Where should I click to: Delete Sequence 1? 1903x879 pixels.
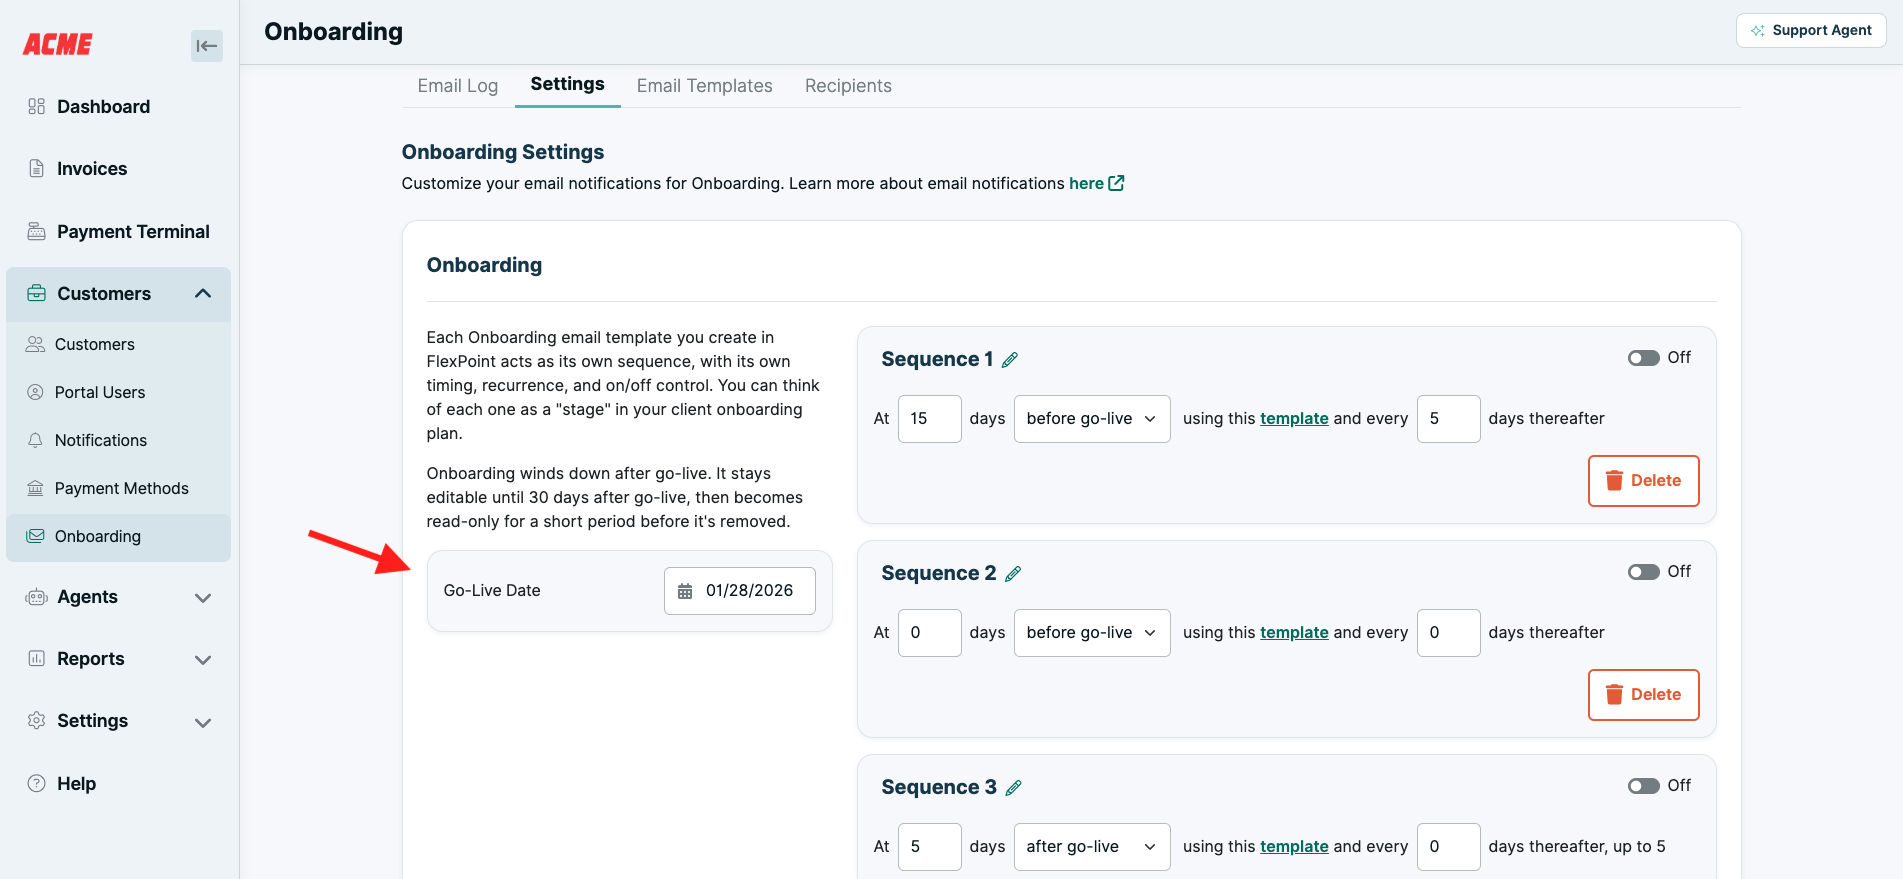pyautogui.click(x=1644, y=481)
